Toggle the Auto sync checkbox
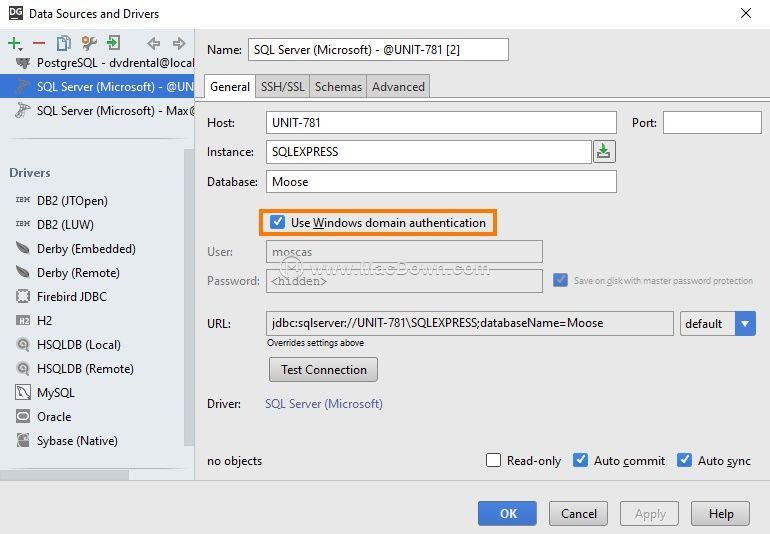 click(x=684, y=460)
